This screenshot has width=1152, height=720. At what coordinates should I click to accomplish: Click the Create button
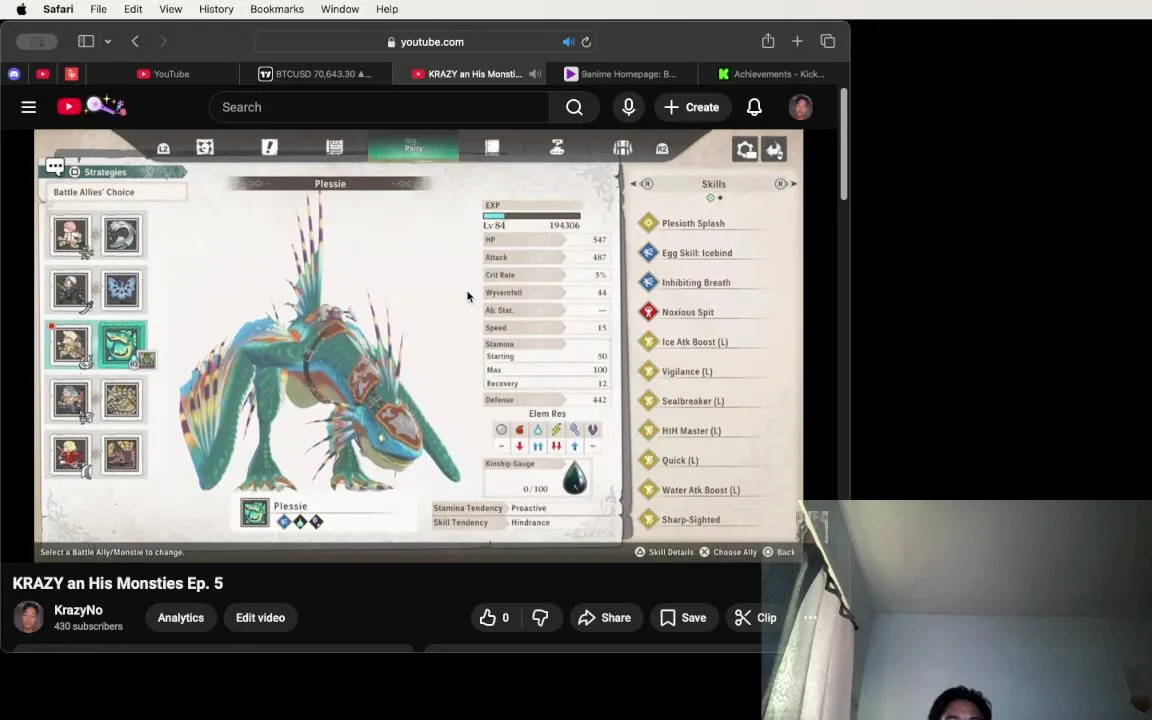[x=692, y=107]
